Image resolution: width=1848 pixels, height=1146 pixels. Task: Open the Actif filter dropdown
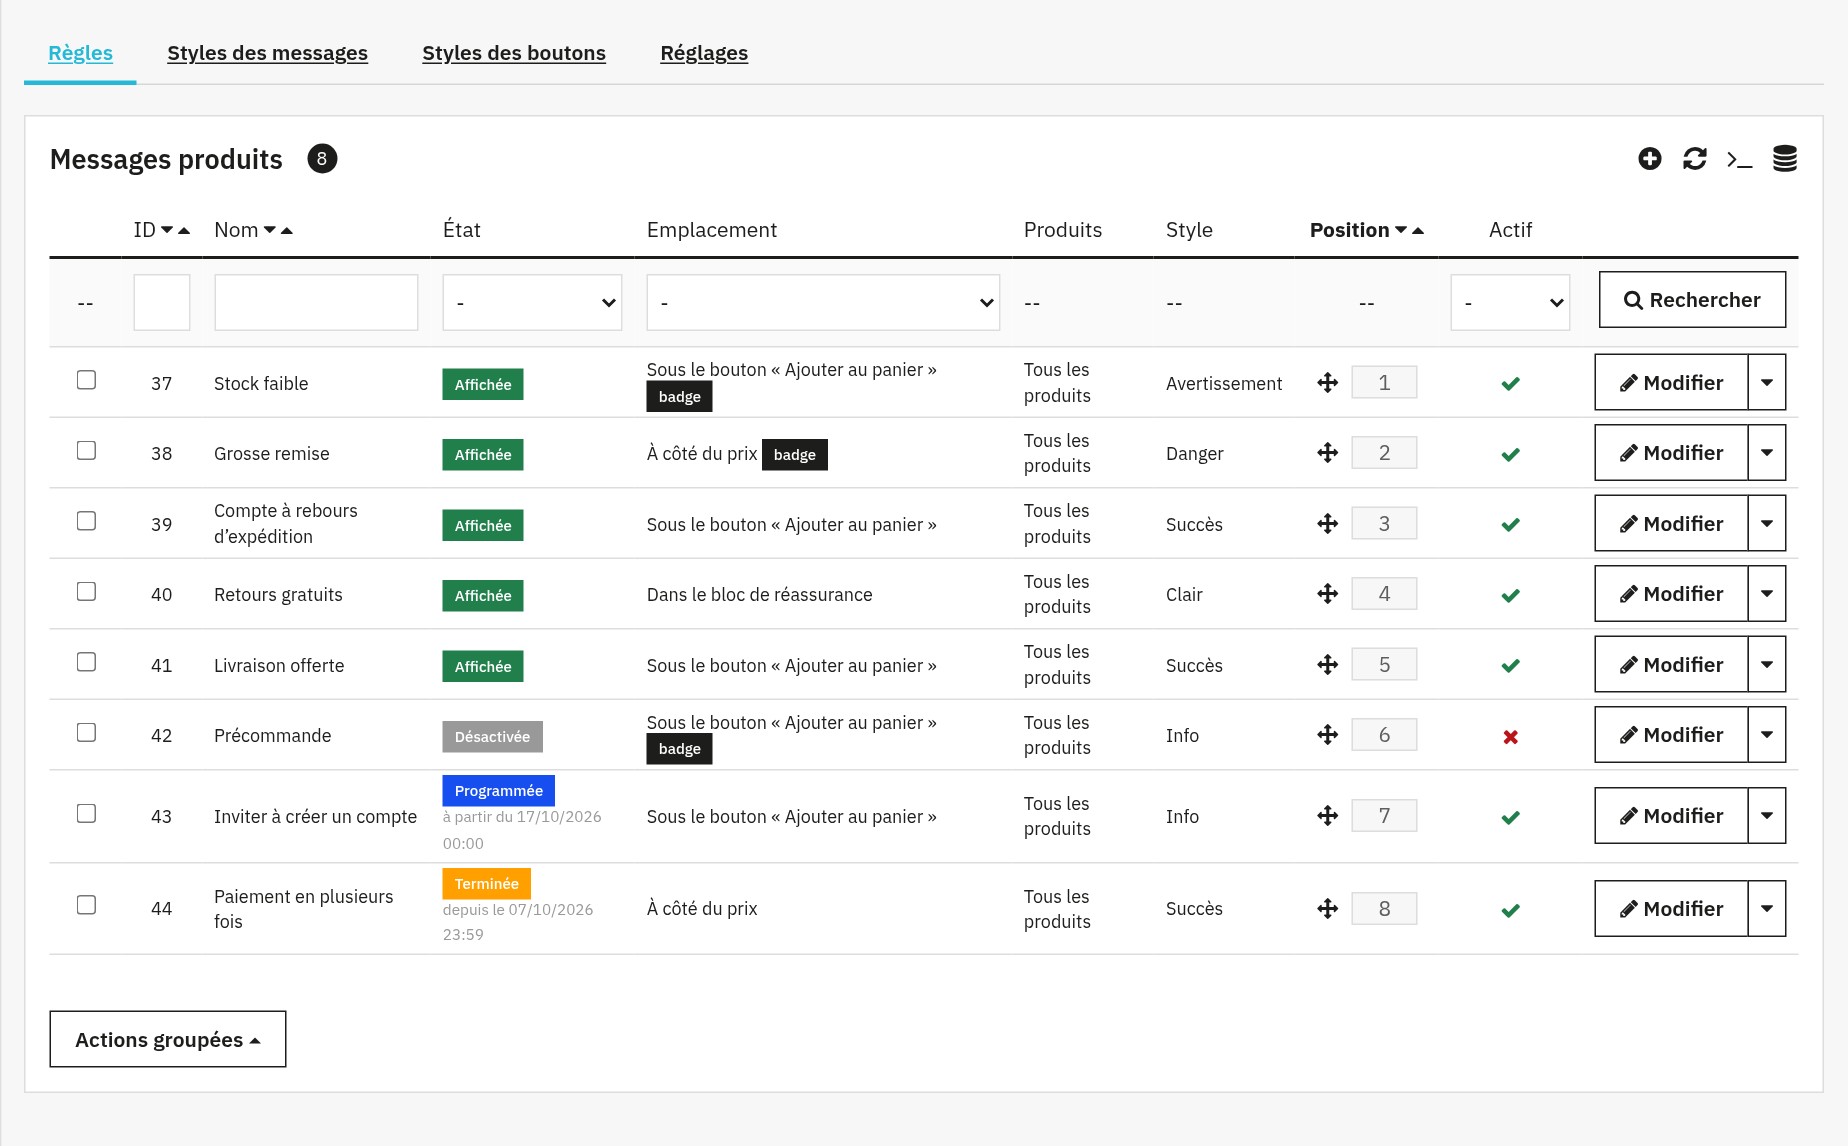point(1510,302)
